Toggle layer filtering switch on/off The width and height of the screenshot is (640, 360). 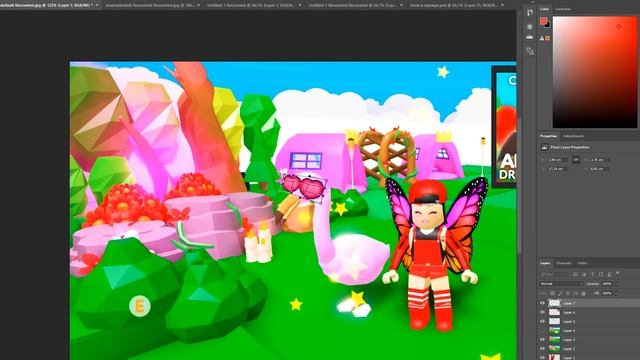618,273
